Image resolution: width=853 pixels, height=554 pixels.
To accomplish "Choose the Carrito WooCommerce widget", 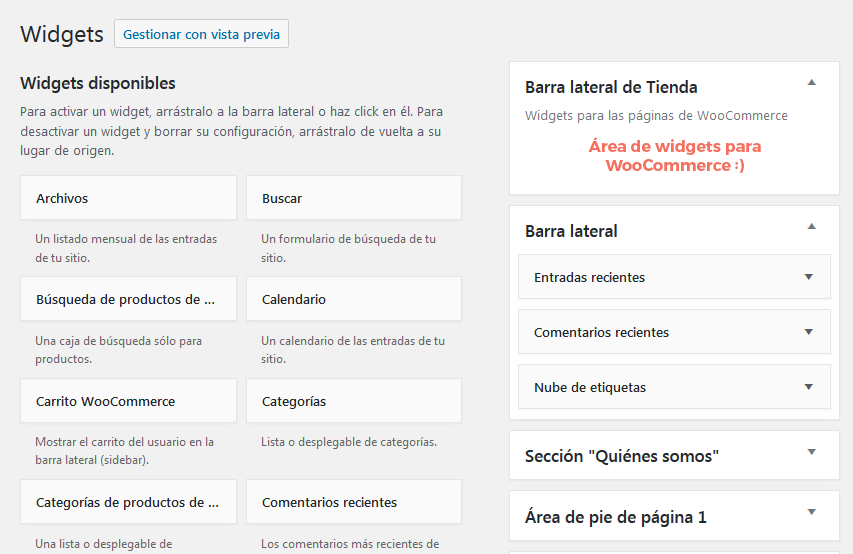I will coord(128,401).
